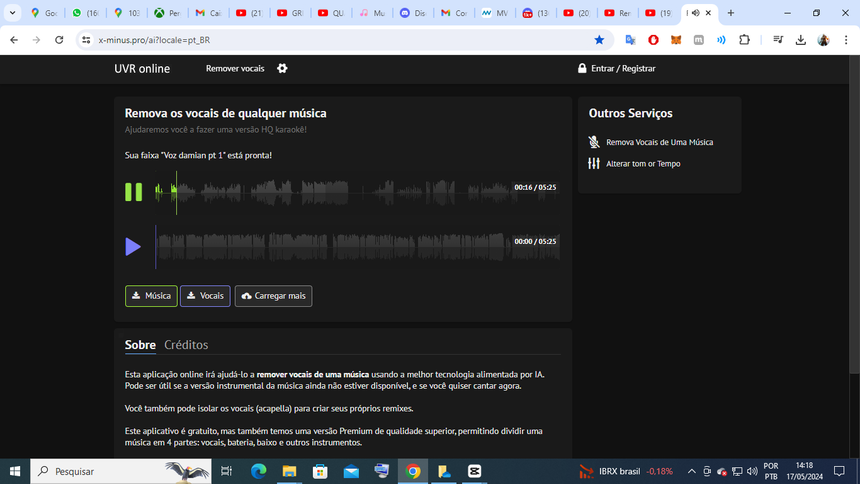This screenshot has height=484, width=860.
Task: Go back to previous page
Action: [x=14, y=40]
